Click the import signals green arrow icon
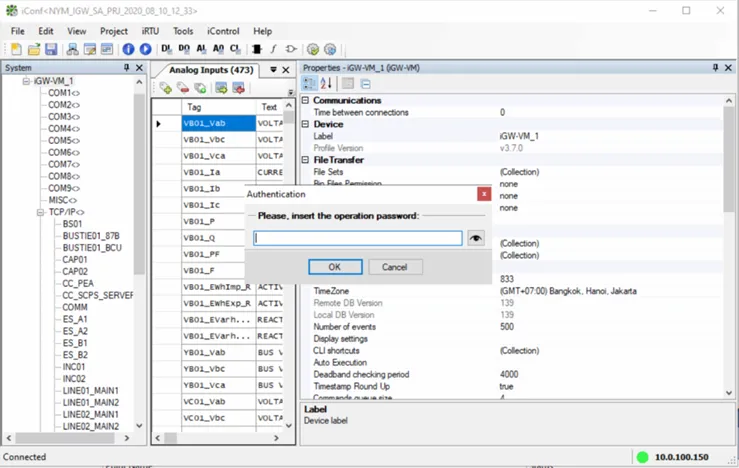 221,88
